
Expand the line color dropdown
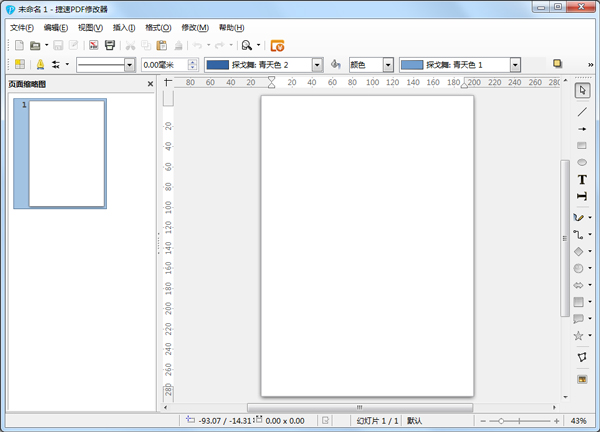(x=317, y=65)
